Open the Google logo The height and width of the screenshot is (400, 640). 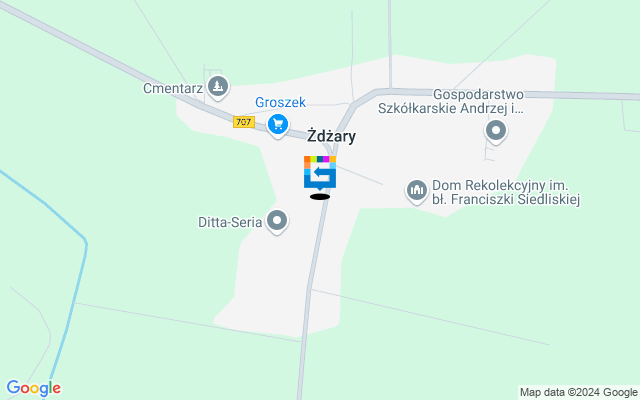point(33,388)
